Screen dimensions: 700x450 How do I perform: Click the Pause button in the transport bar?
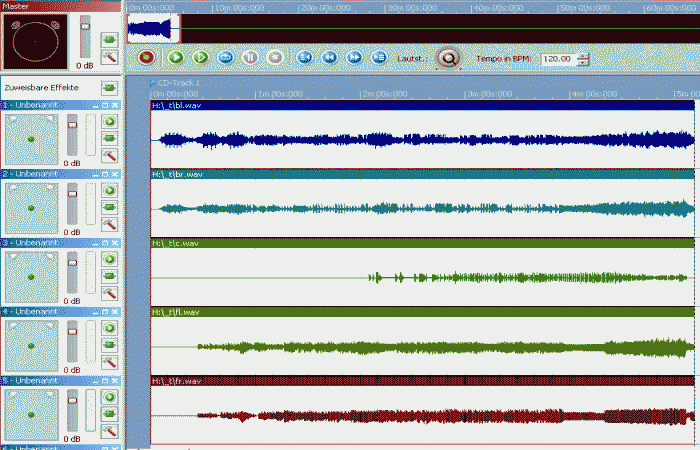[250, 58]
